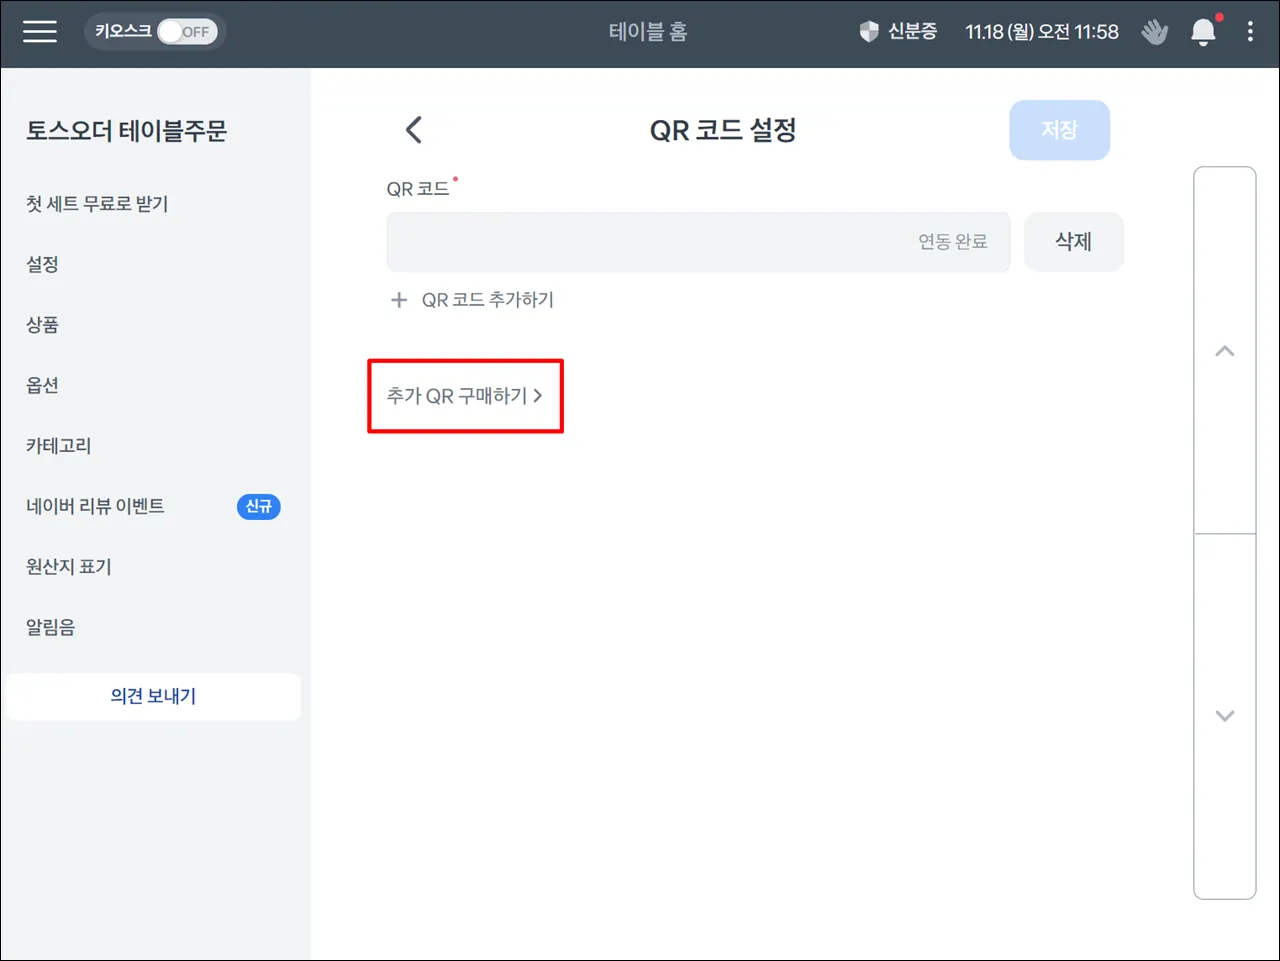Open the 옵션 menu item
The height and width of the screenshot is (961, 1280).
[x=42, y=385]
